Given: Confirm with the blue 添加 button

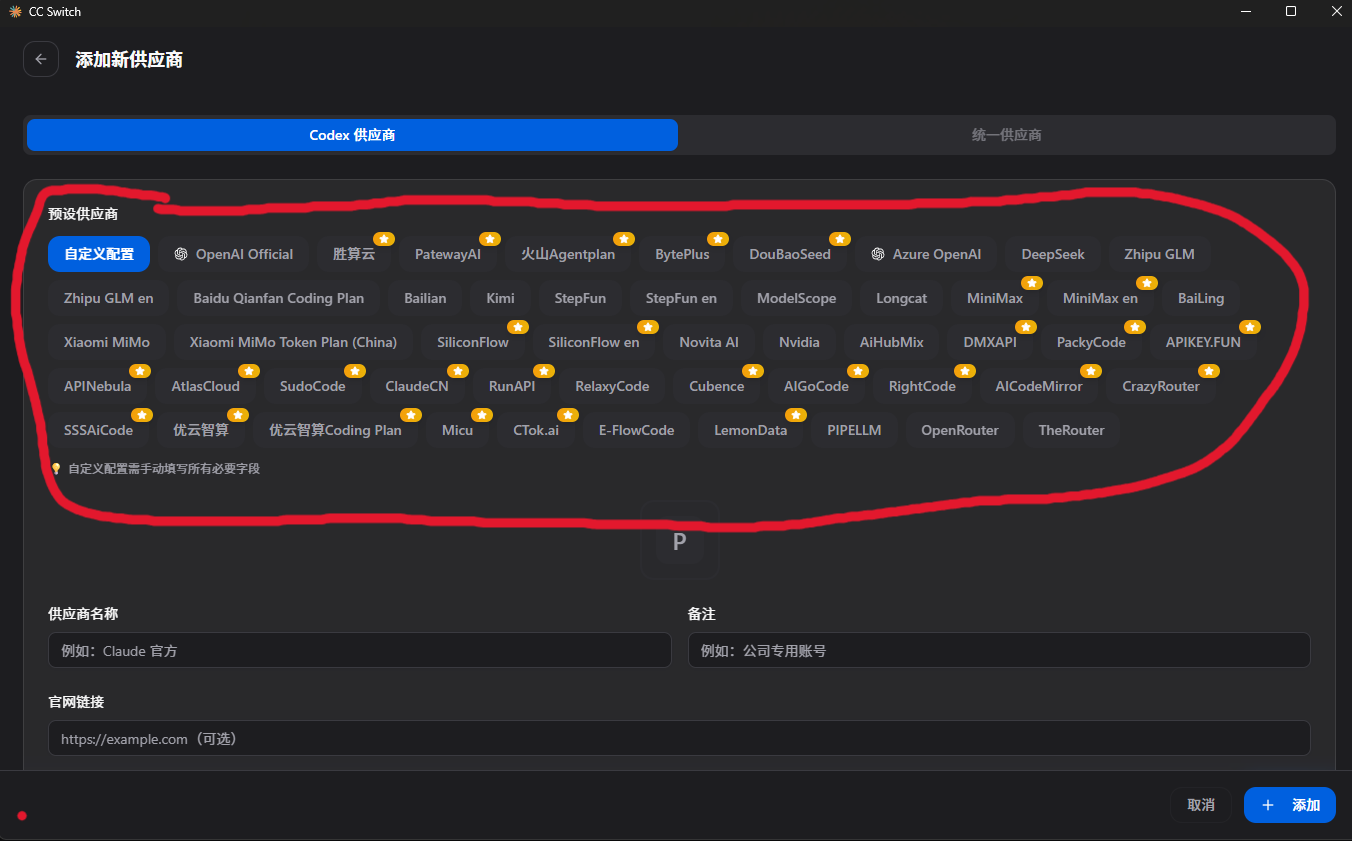Looking at the screenshot, I should point(1290,805).
